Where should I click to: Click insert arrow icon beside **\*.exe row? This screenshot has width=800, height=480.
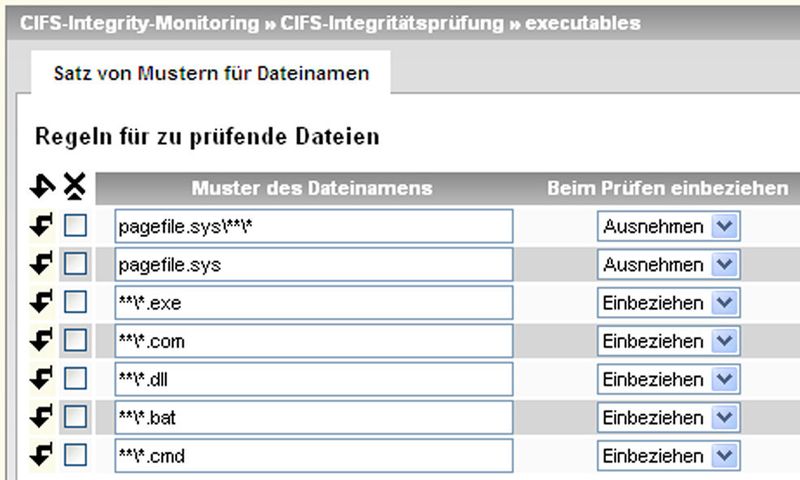coord(41,302)
